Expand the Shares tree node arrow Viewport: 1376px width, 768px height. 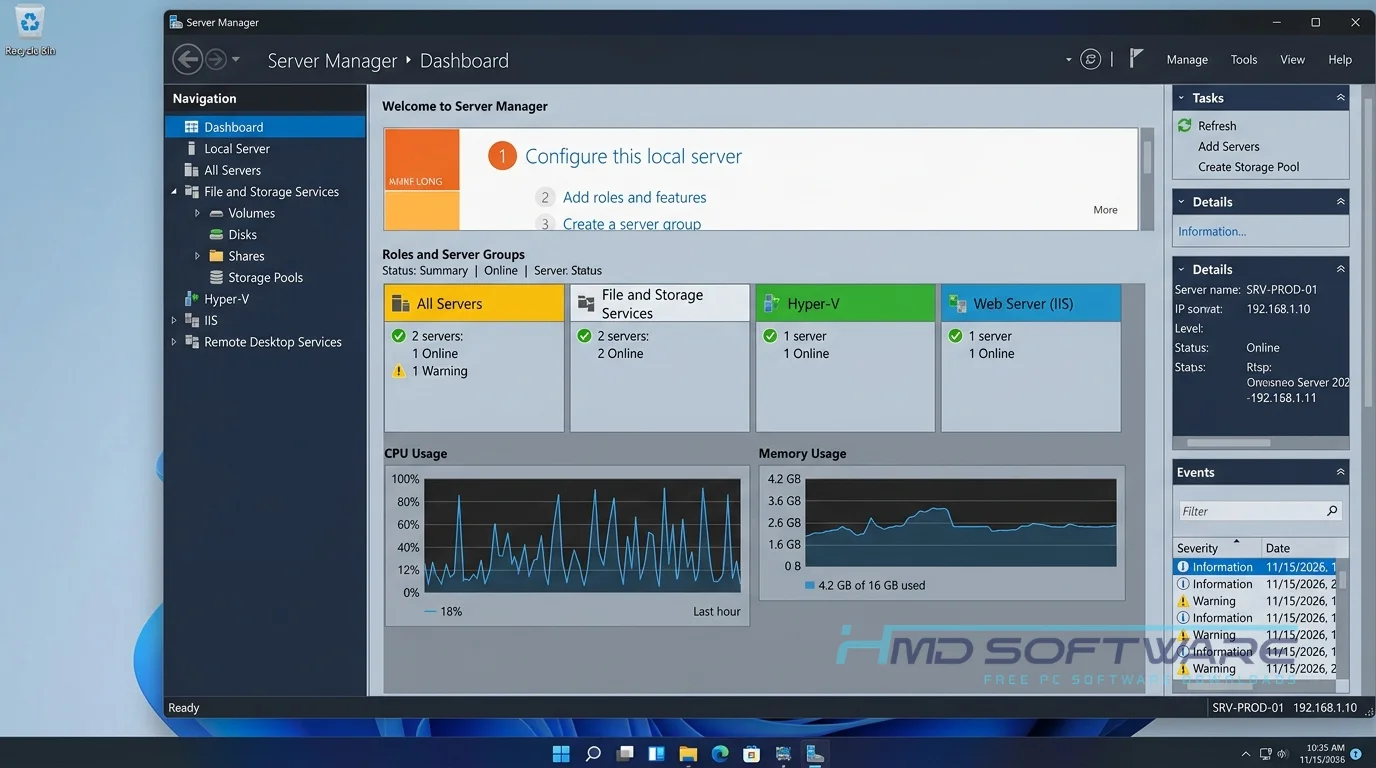click(x=198, y=256)
